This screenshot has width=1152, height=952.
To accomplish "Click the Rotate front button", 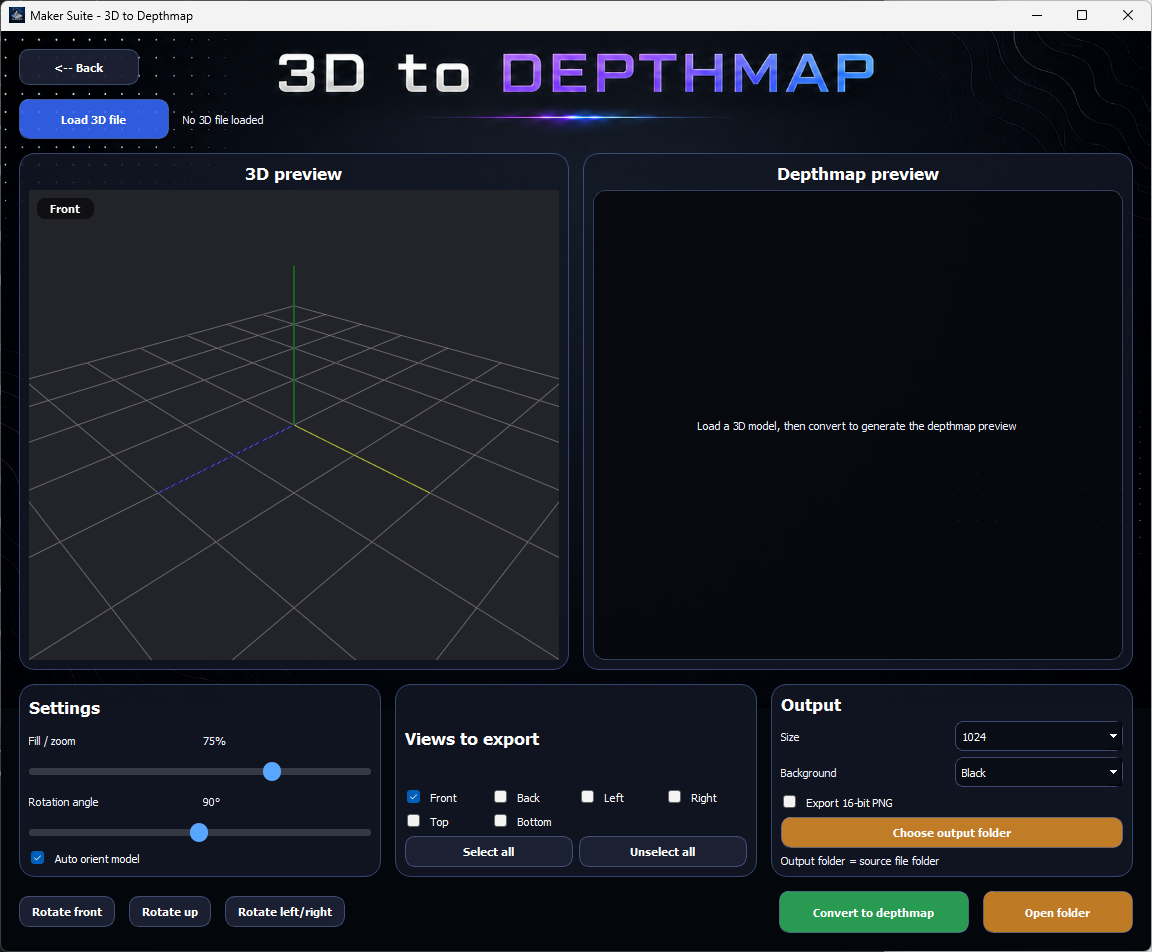I will click(67, 912).
